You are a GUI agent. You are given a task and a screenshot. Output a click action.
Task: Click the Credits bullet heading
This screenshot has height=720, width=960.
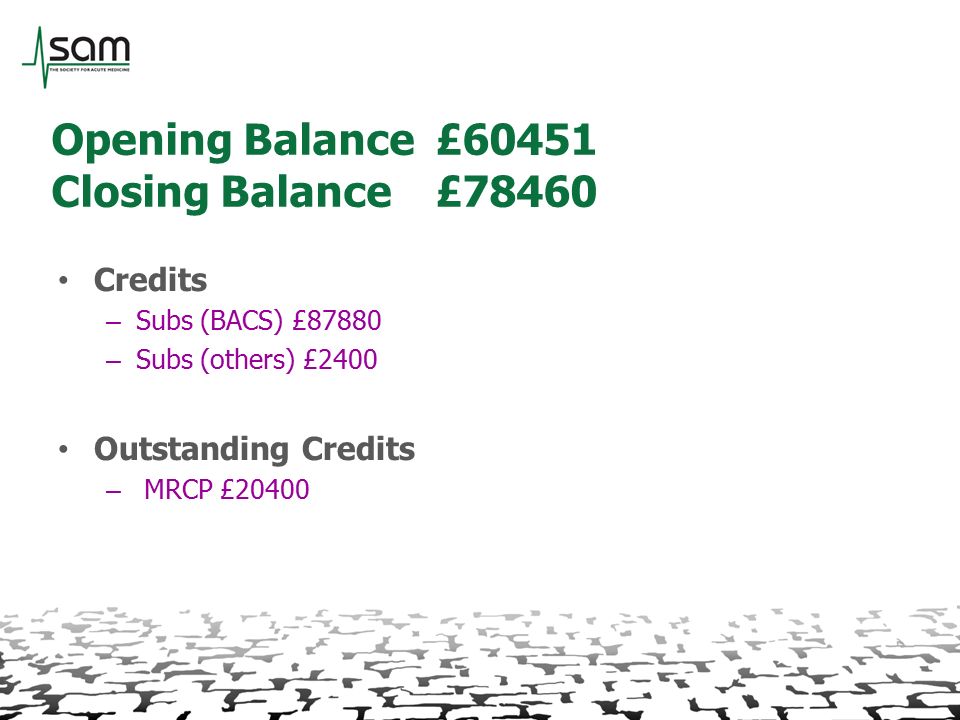(x=150, y=280)
